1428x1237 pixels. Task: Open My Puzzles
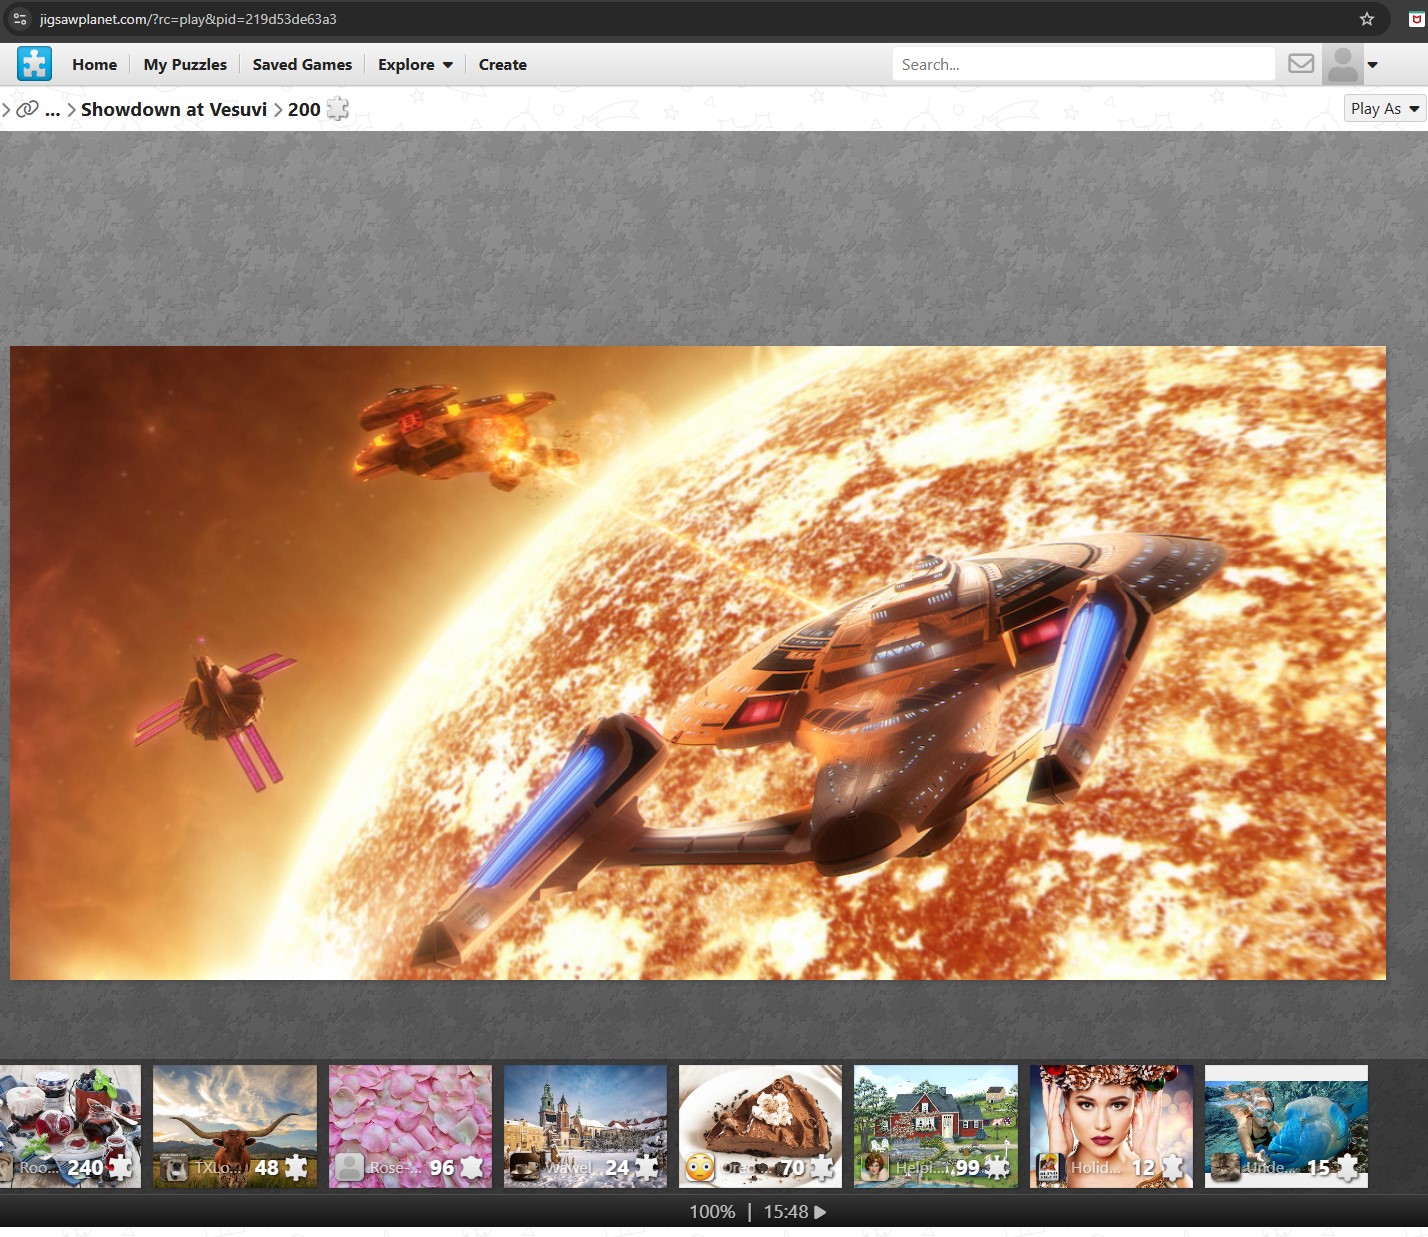tap(185, 65)
